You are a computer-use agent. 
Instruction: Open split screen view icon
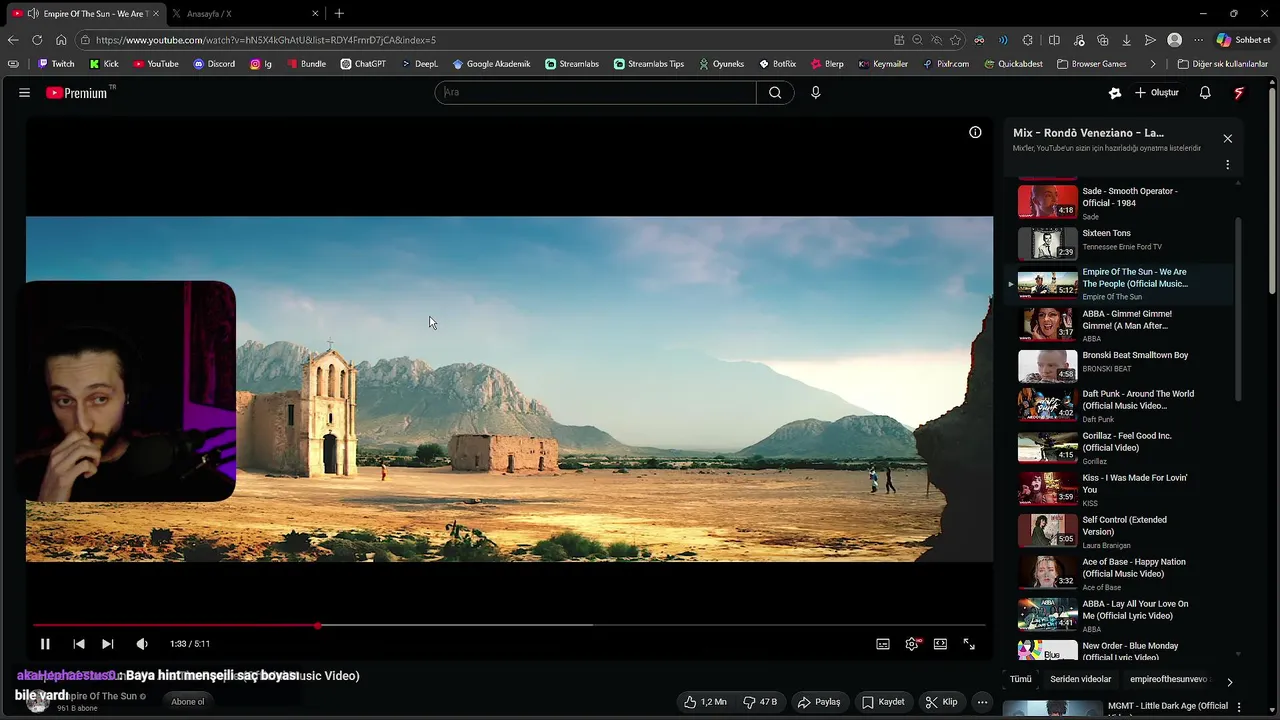pyautogui.click(x=1054, y=40)
